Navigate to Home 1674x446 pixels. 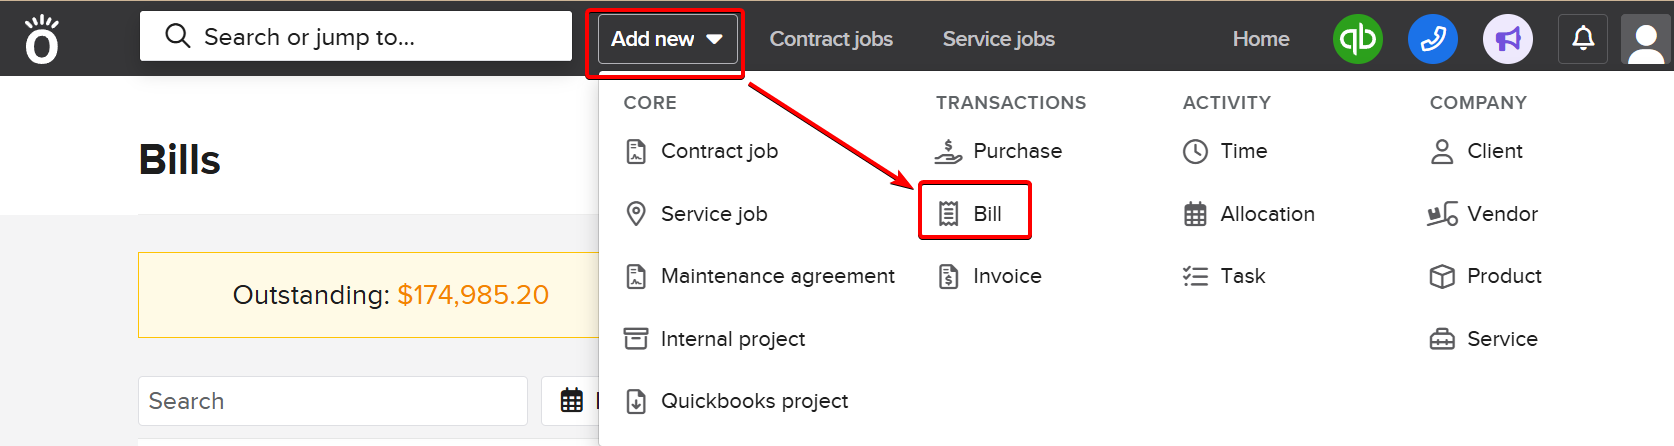pos(1260,39)
